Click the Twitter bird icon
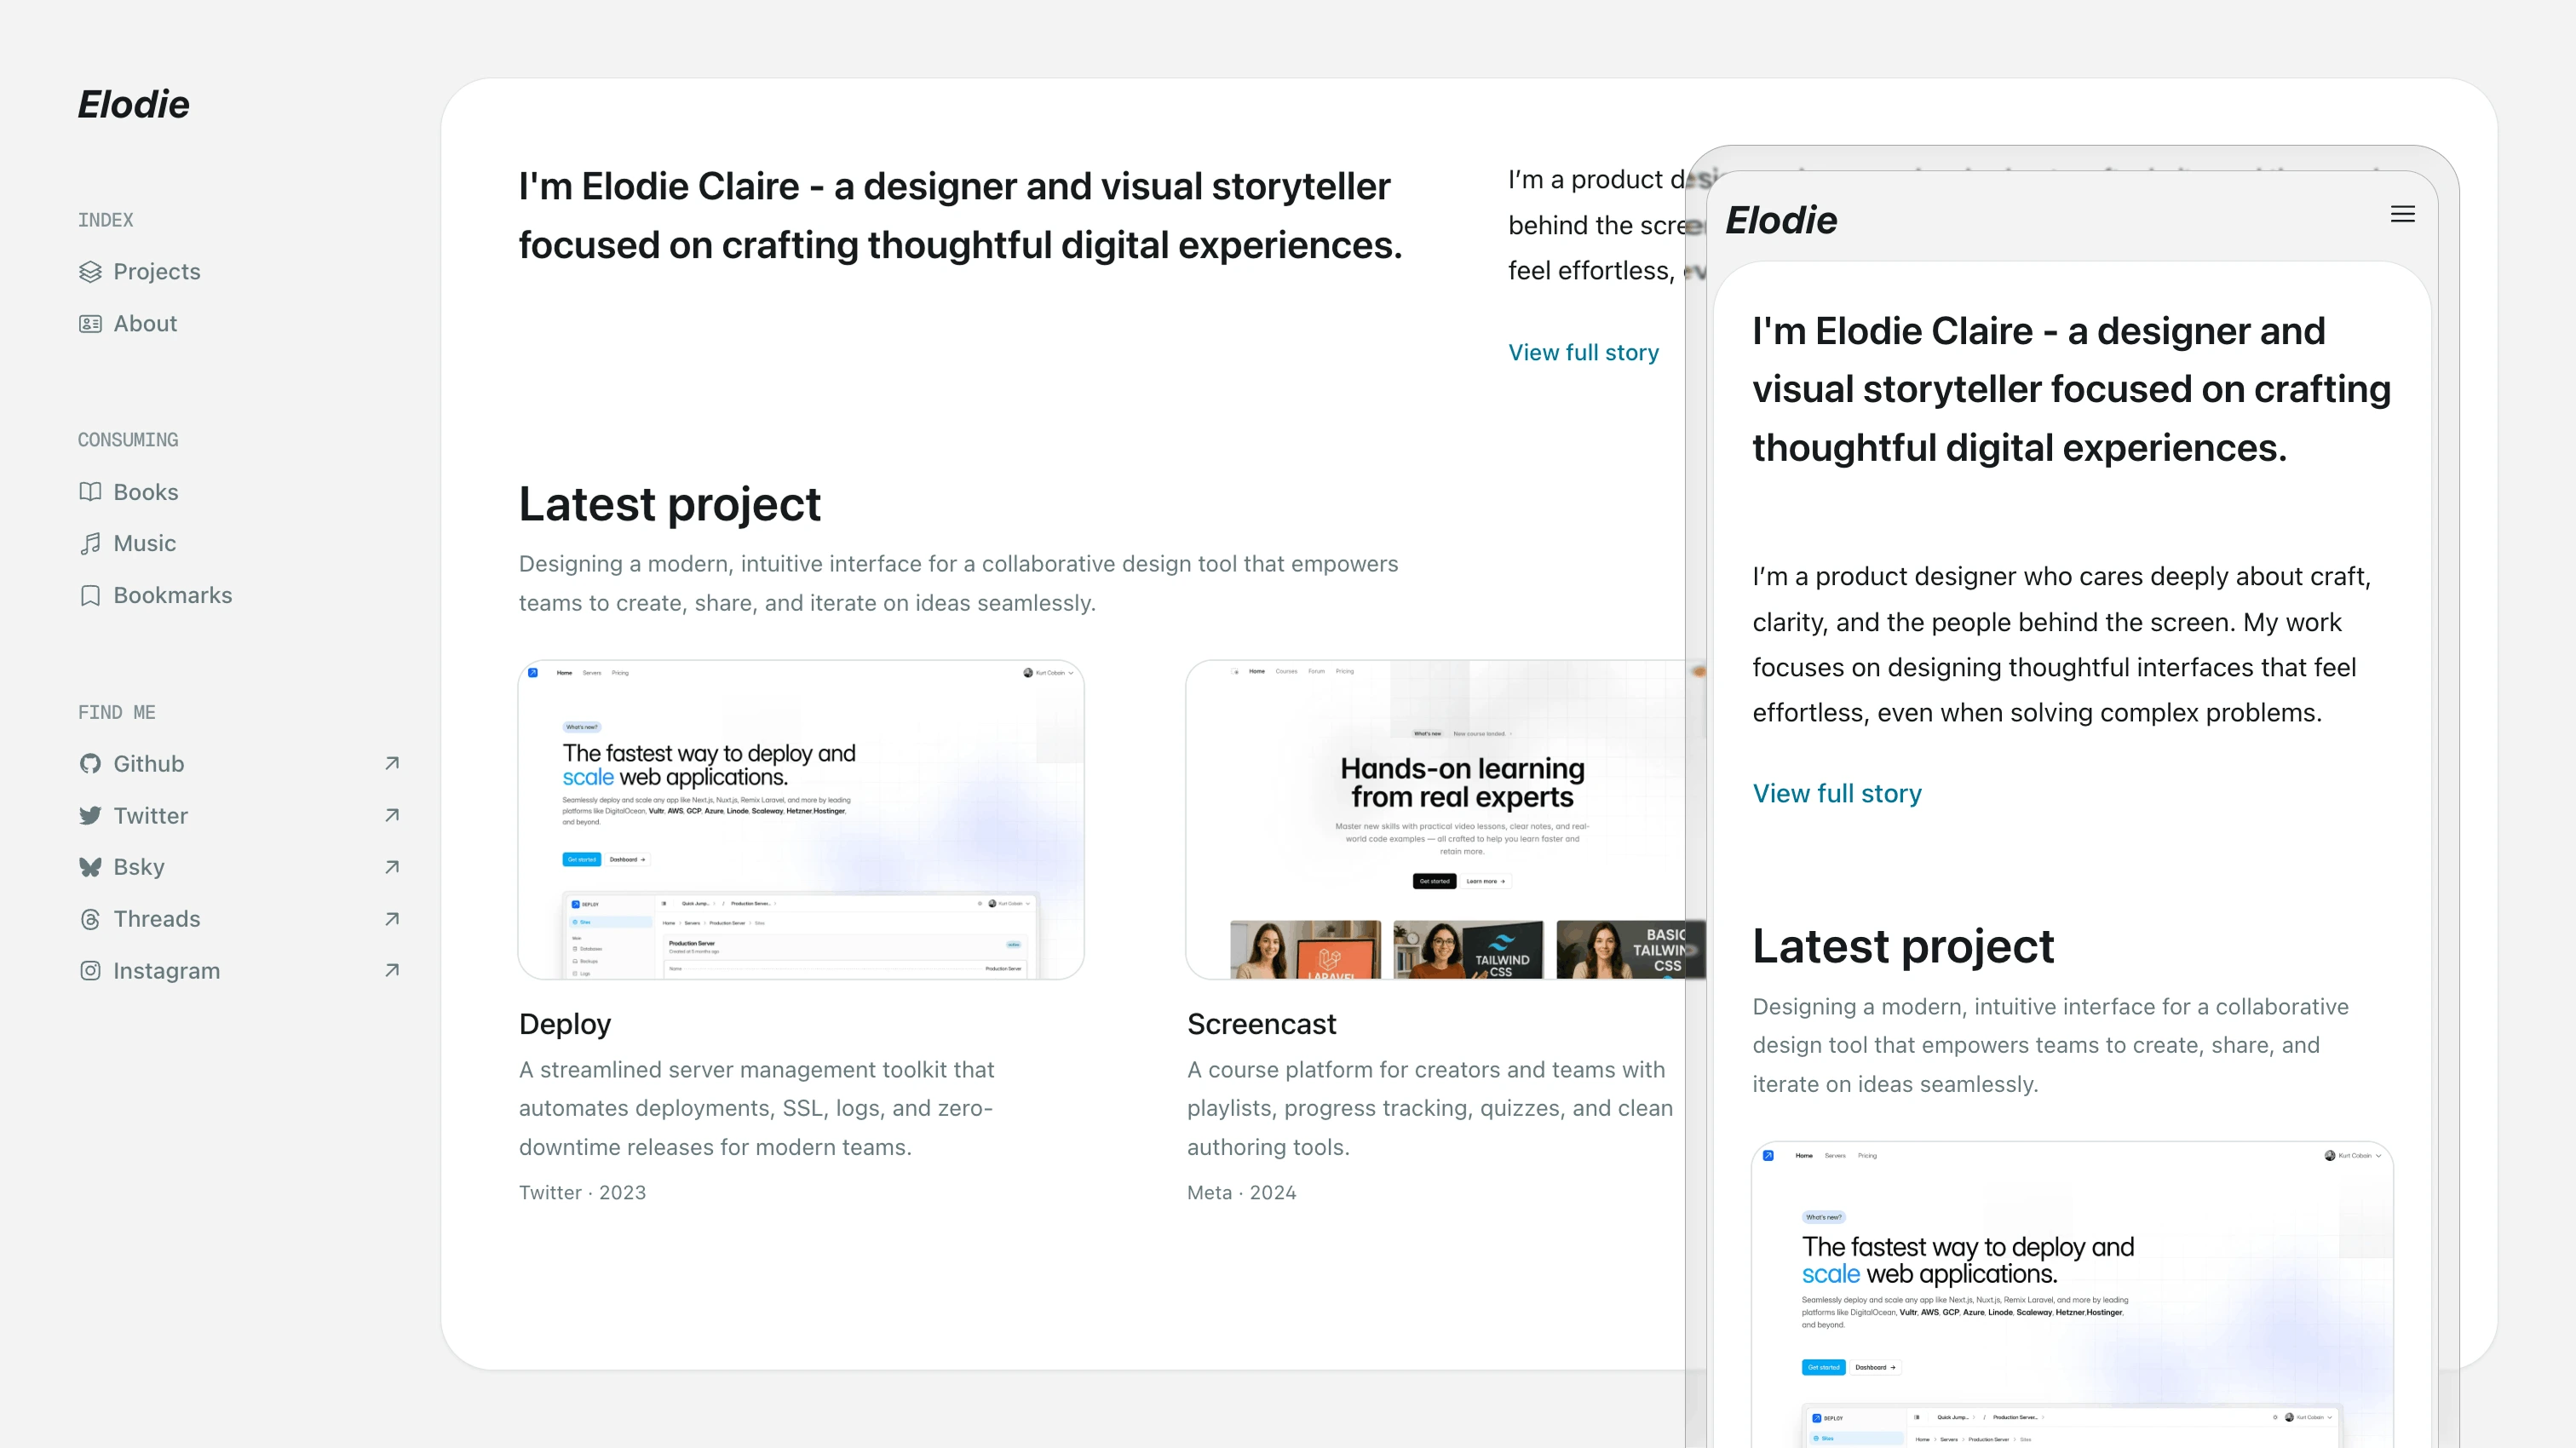The height and width of the screenshot is (1448, 2576). click(x=90, y=816)
